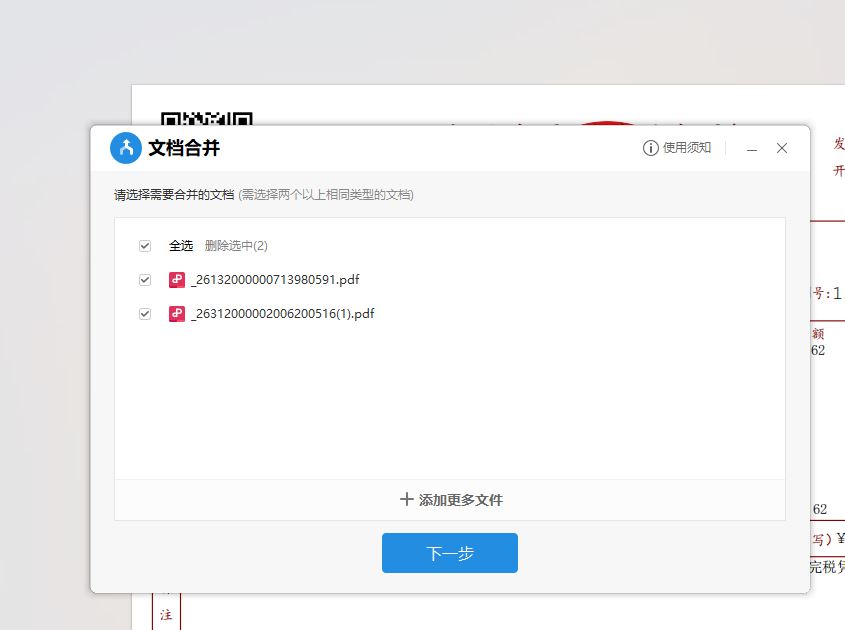Uncheck _26132000000713980591.pdf file checkbox
The width and height of the screenshot is (845, 630).
[145, 281]
